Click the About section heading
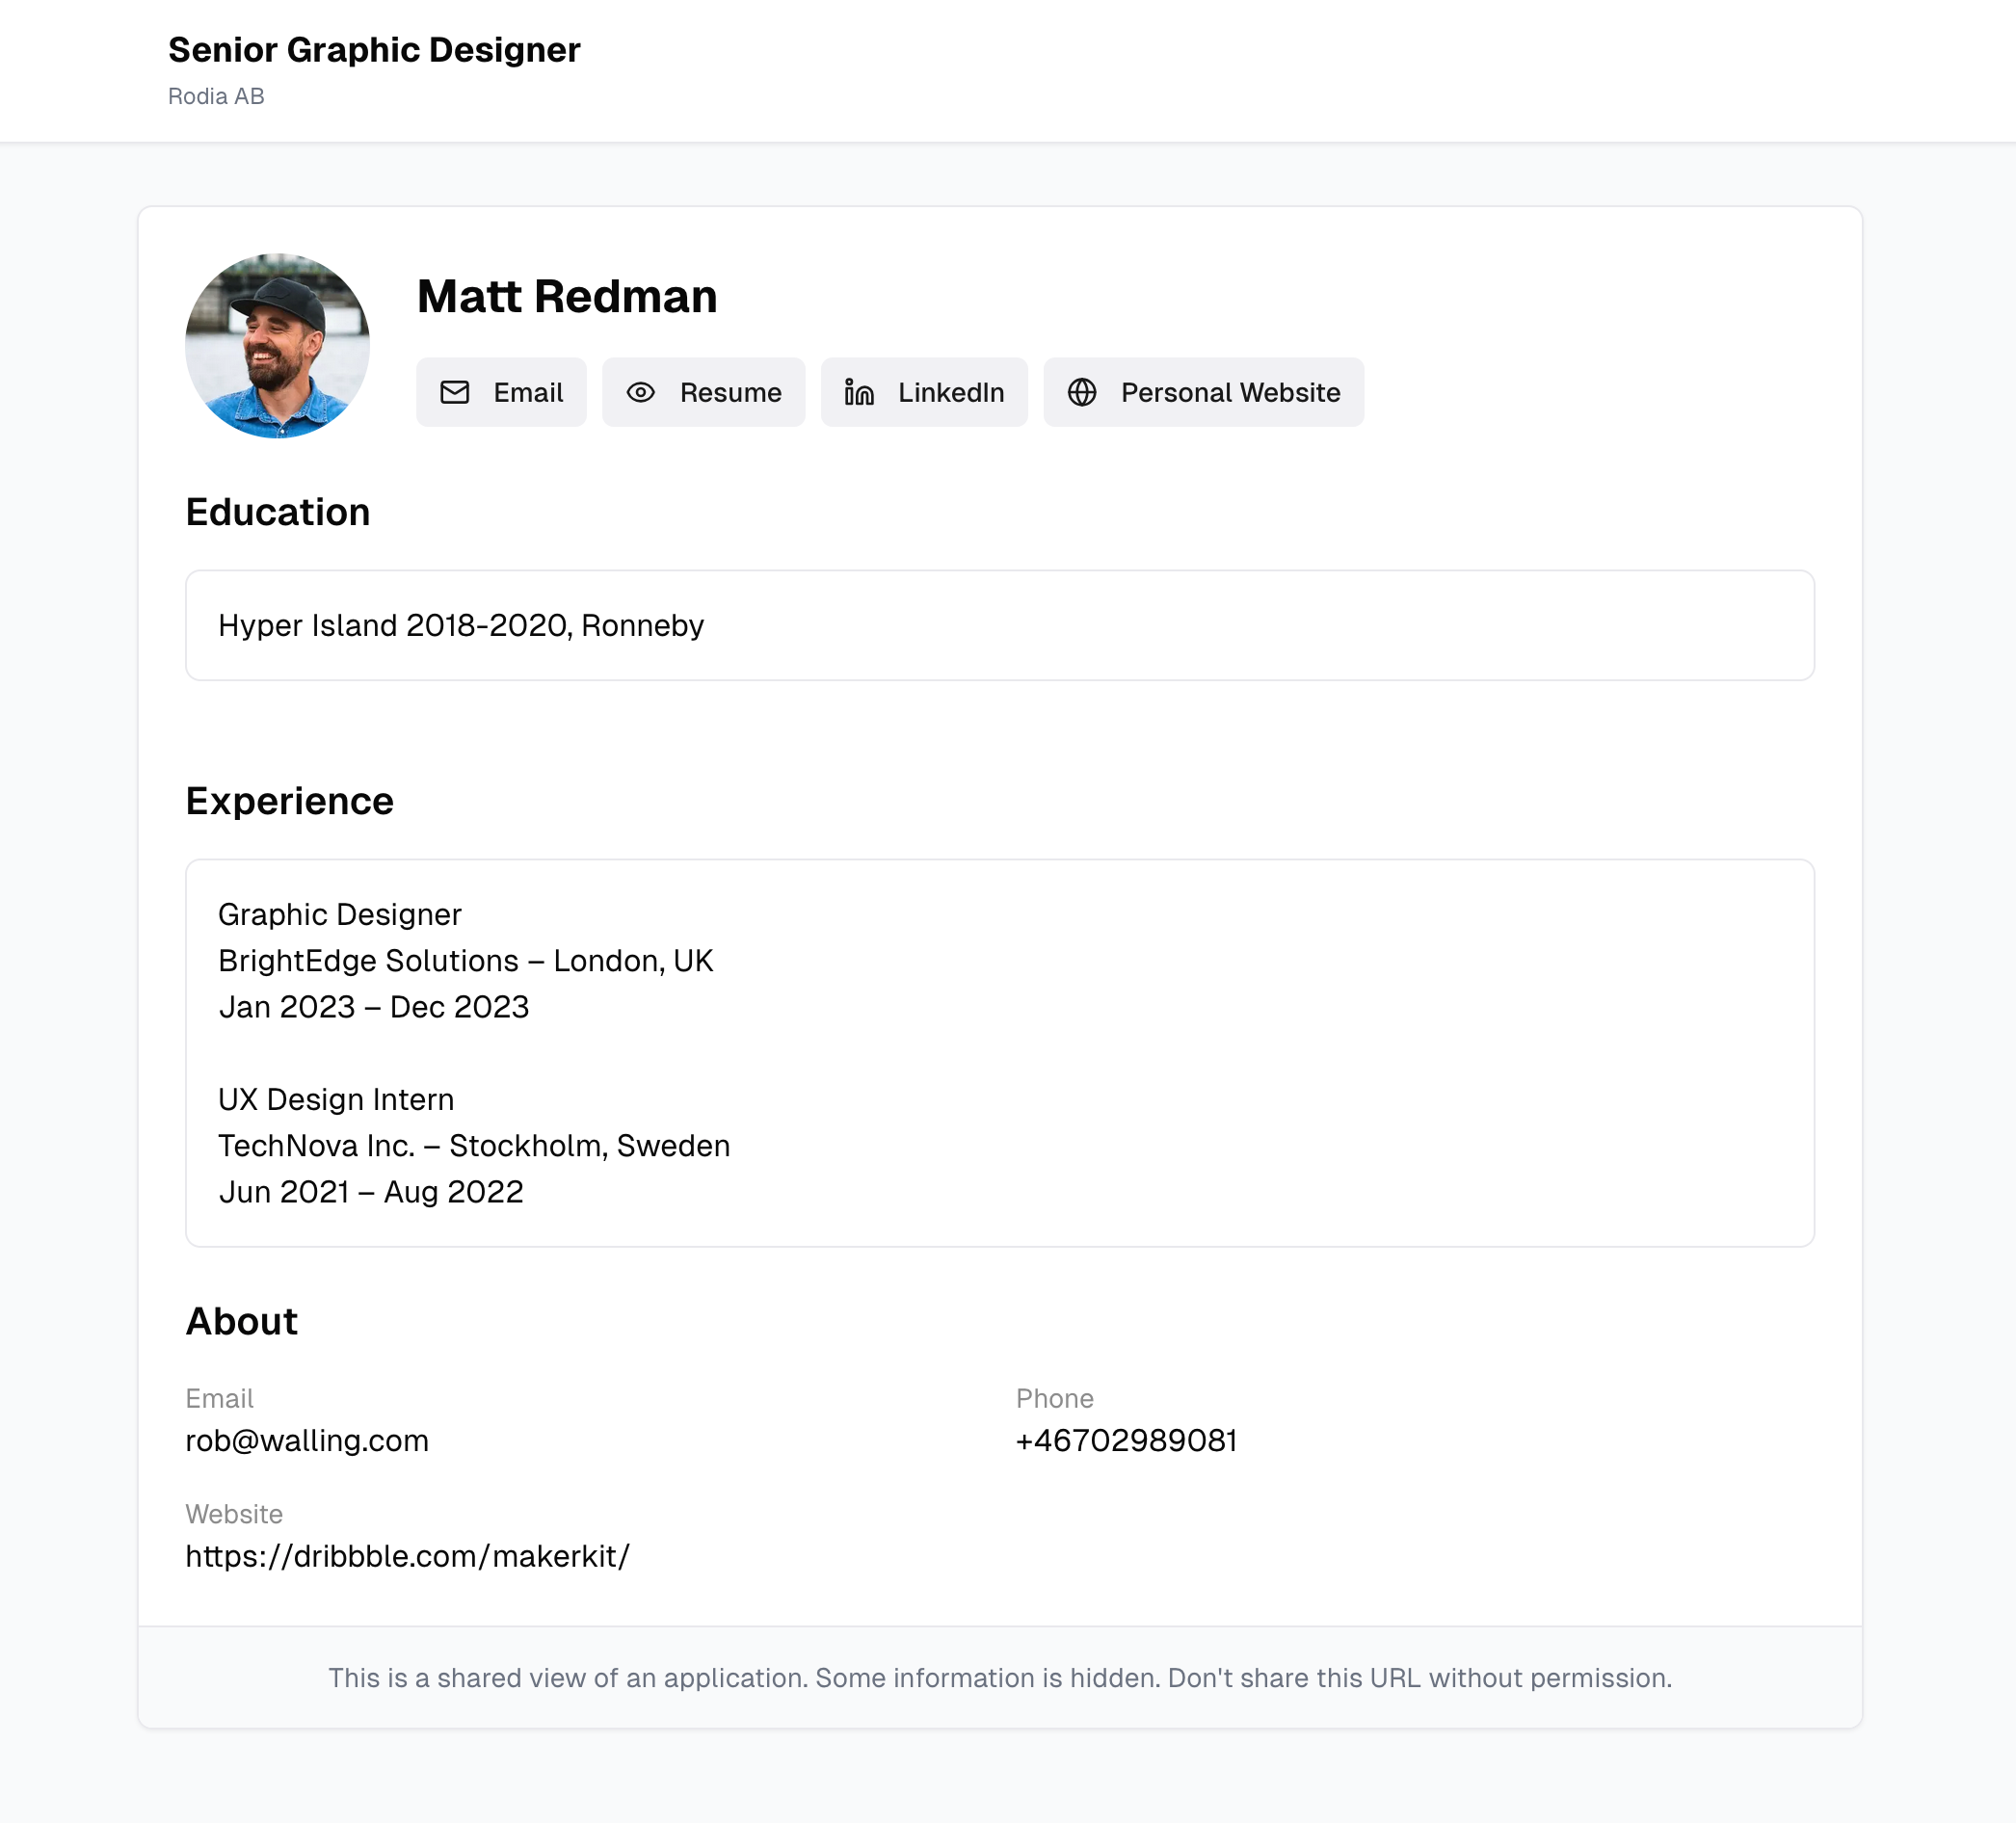Screen dimensions: 2016x1823 click(x=242, y=1321)
